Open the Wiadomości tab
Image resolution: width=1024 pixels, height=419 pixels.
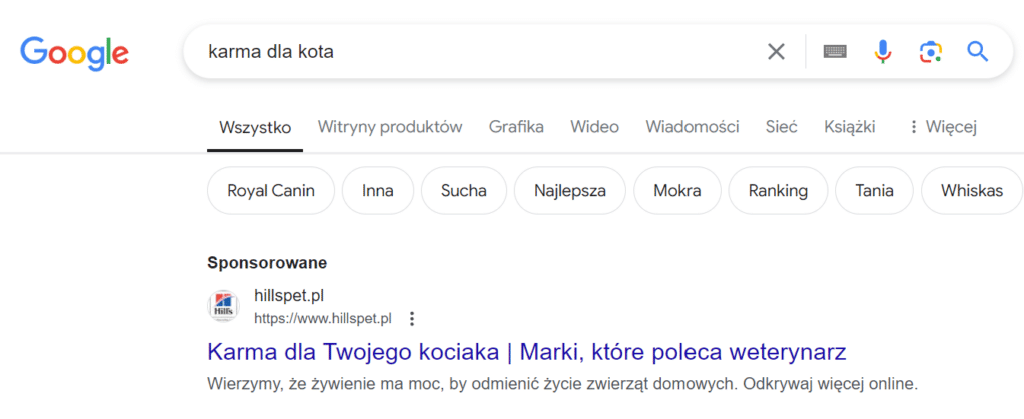tap(692, 127)
